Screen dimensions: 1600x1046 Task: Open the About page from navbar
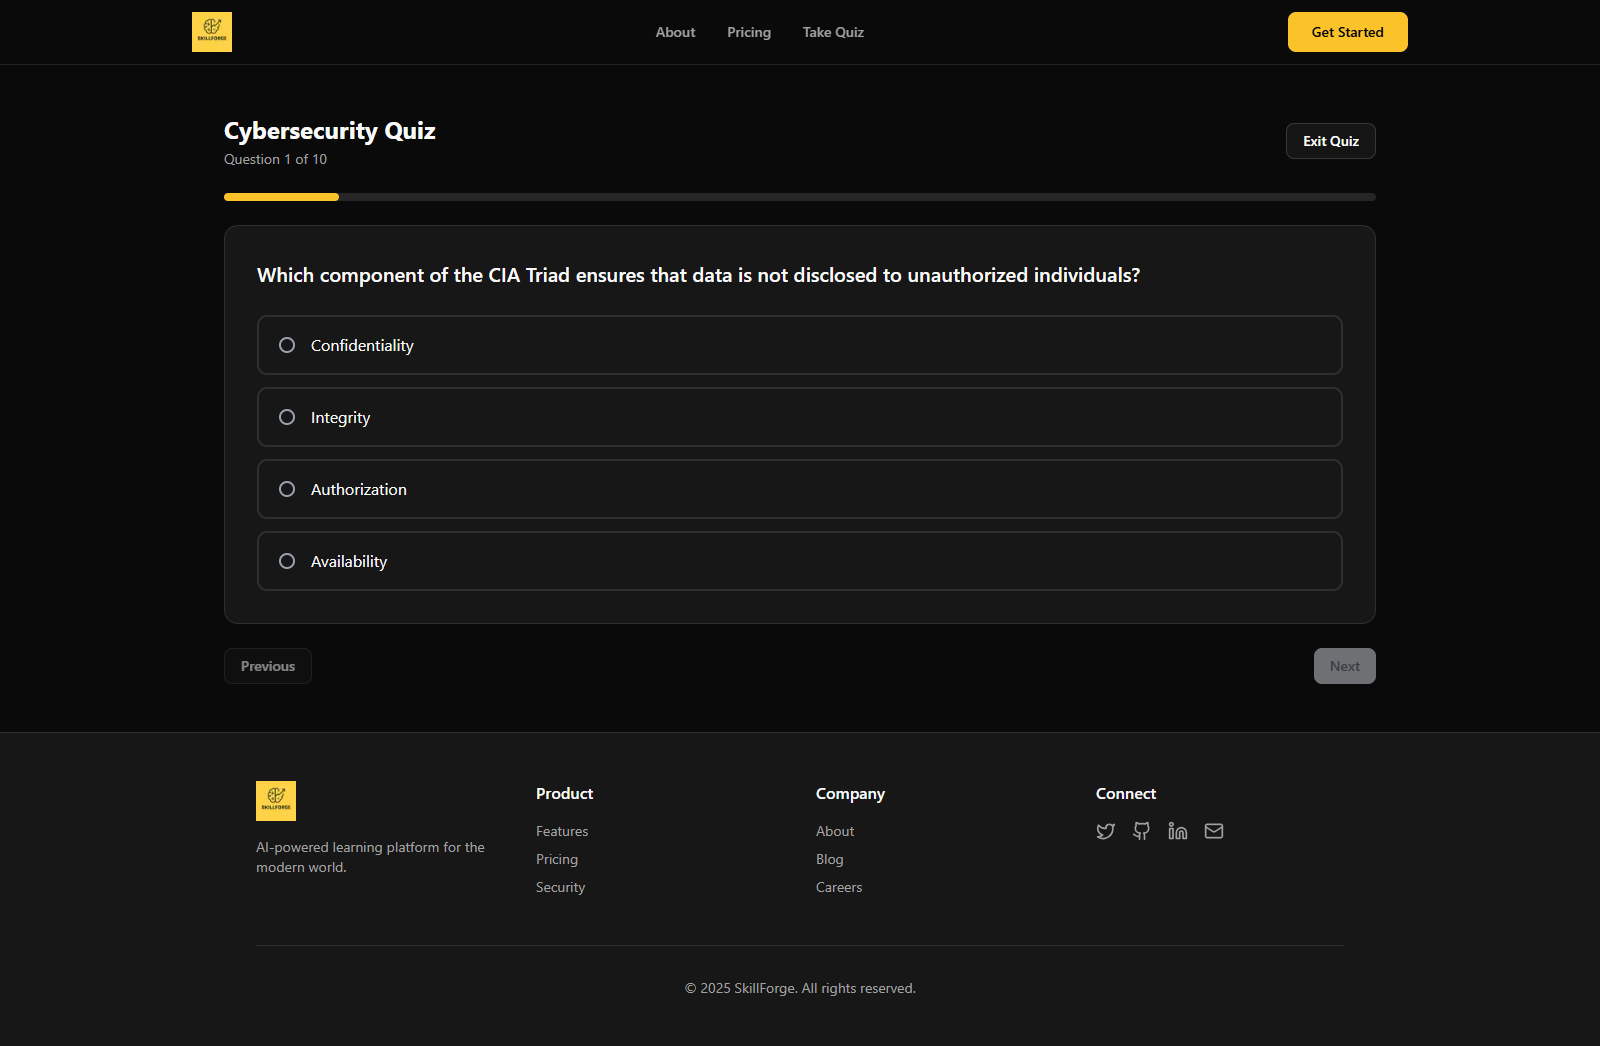675,32
